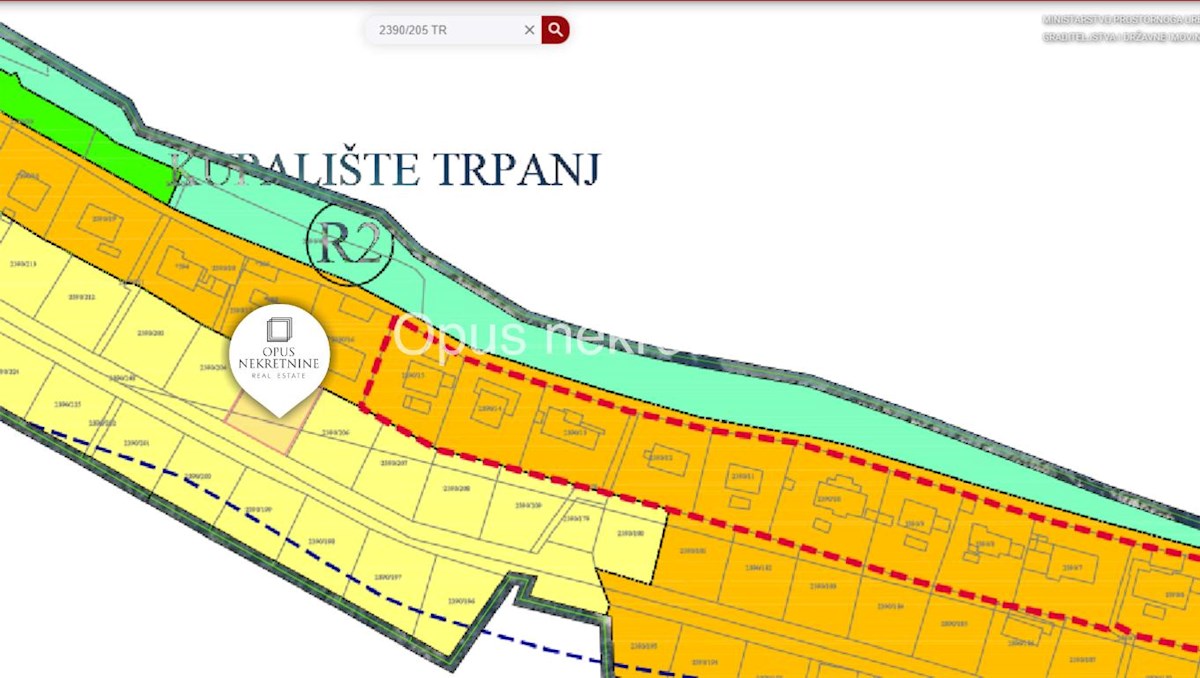Viewport: 1200px width, 678px height.
Task: Click the Ministarstvo header text at top right
Action: [1120, 20]
